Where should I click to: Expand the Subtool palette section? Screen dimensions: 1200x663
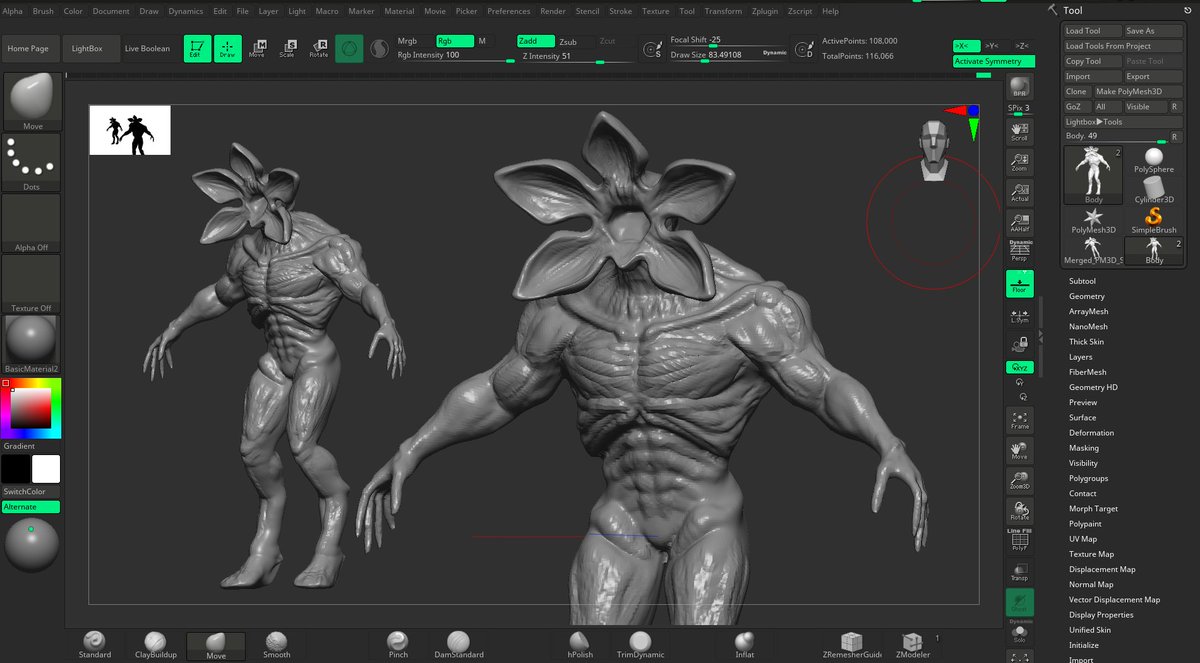click(1082, 281)
